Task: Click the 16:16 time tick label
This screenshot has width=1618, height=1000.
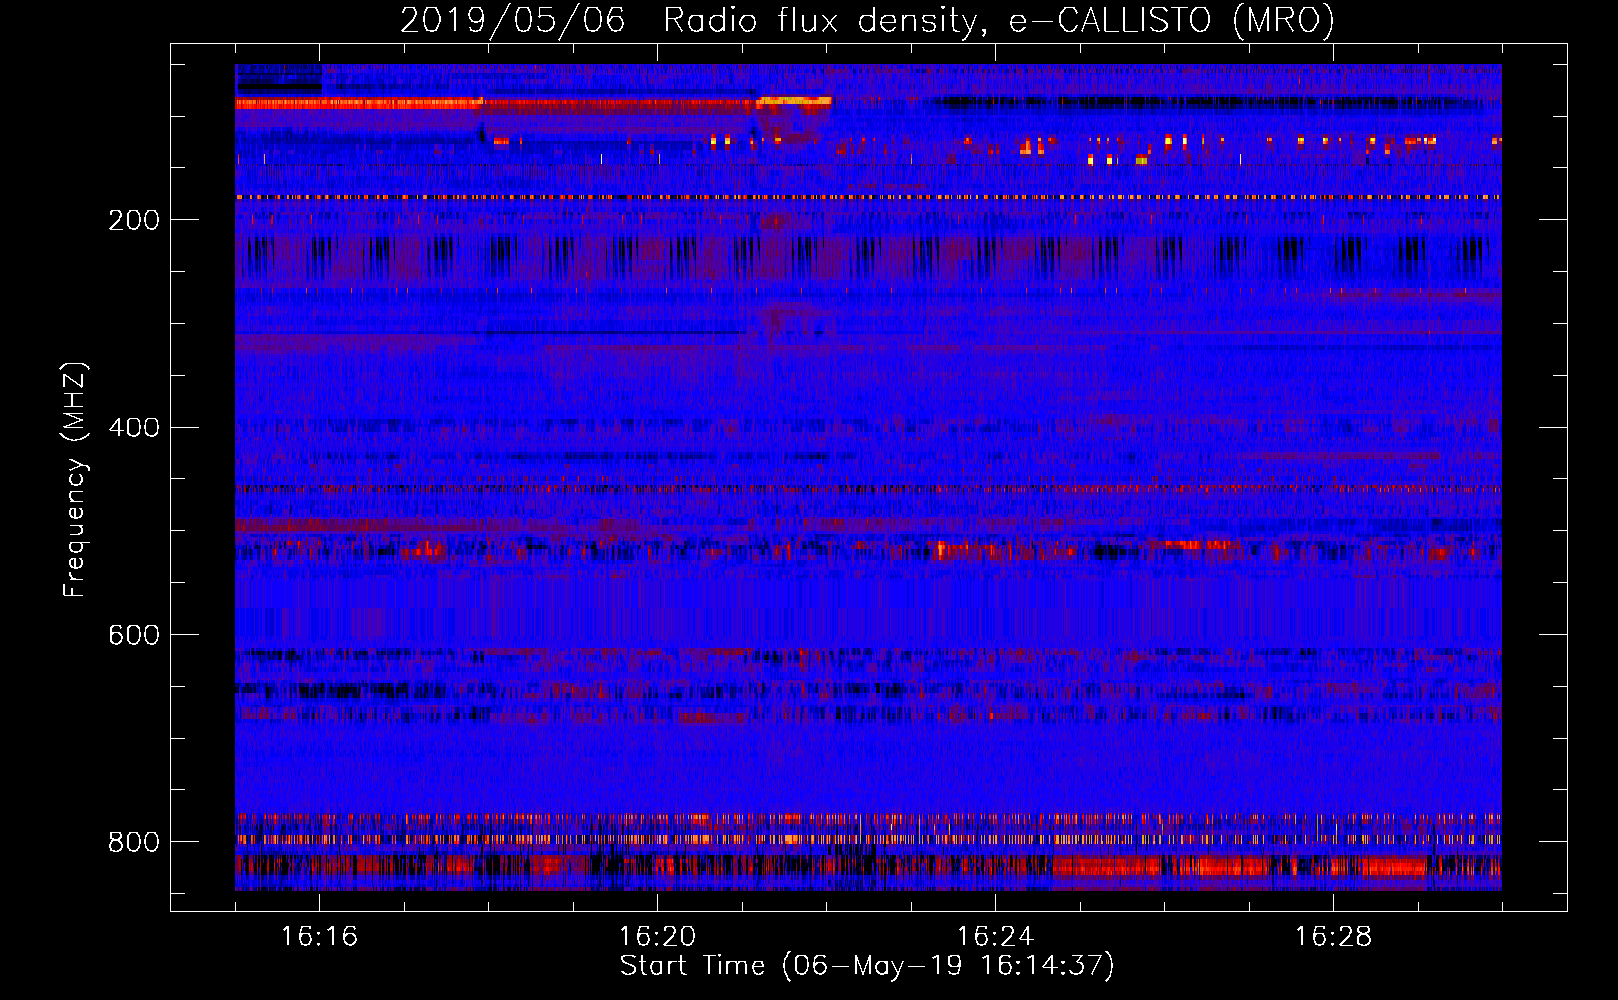Action: (x=319, y=937)
